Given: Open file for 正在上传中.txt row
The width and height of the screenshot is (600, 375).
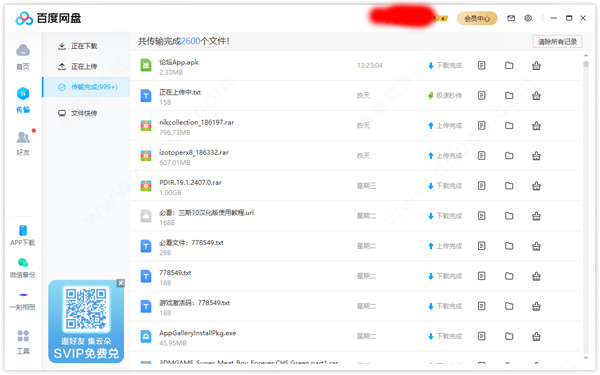Looking at the screenshot, I should click(x=482, y=95).
